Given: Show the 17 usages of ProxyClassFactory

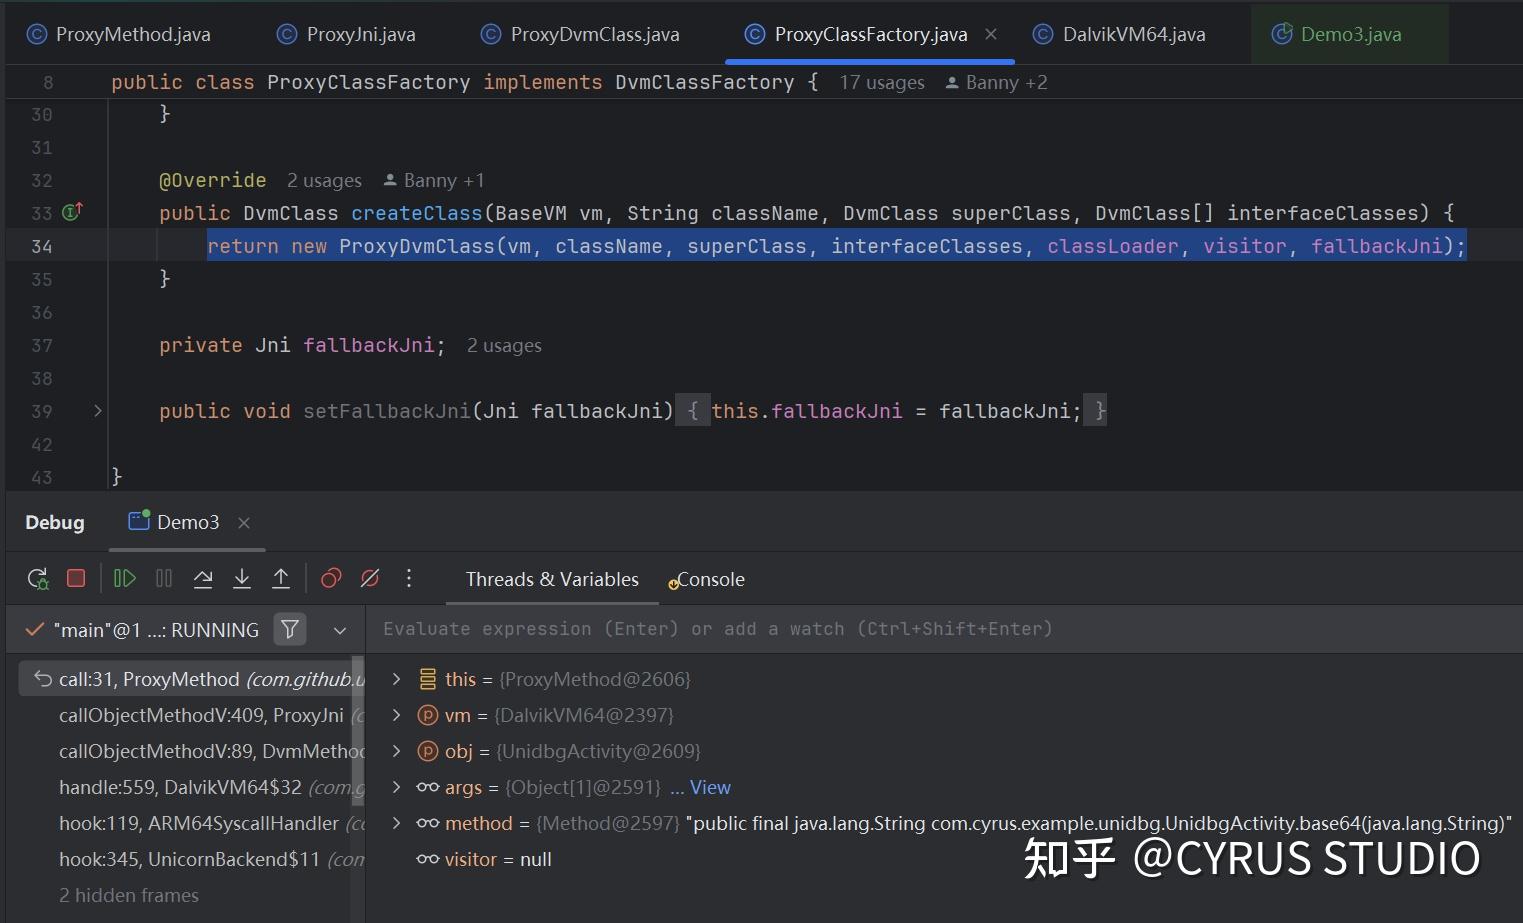Looking at the screenshot, I should [x=882, y=82].
